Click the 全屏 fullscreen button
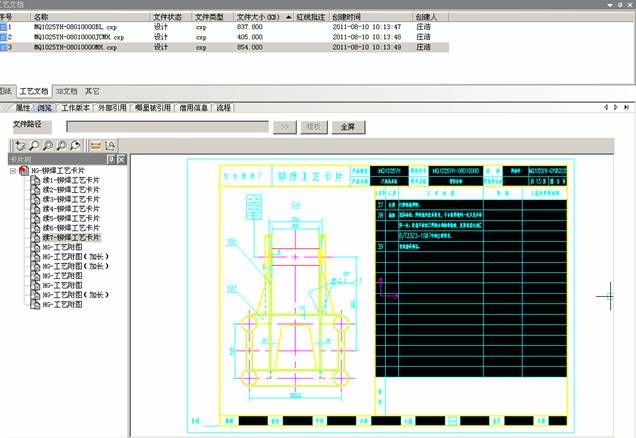This screenshot has width=636, height=438. pyautogui.click(x=347, y=127)
